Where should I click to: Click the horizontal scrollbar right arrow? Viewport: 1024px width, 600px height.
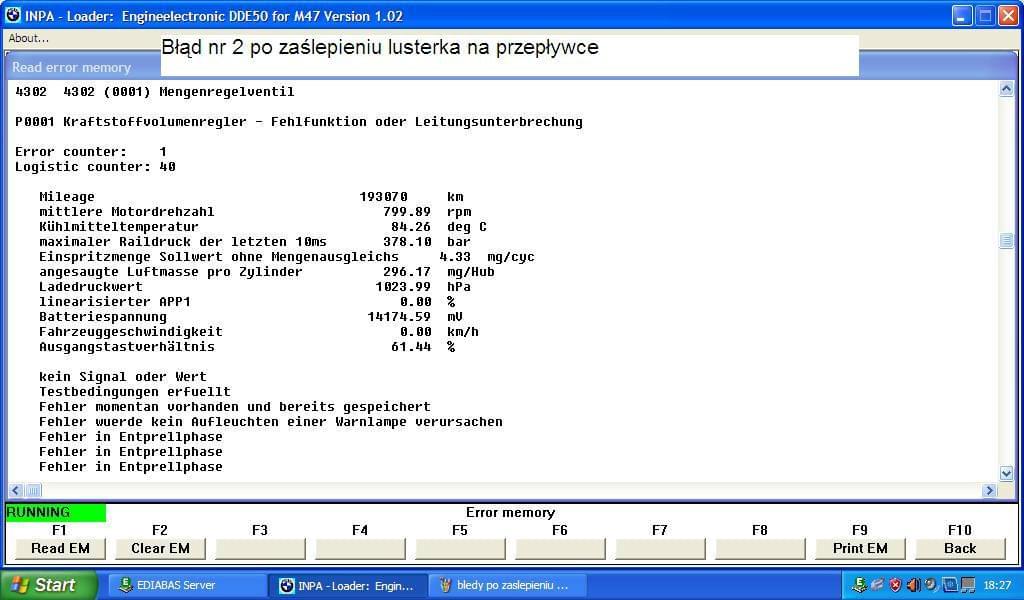(x=989, y=490)
